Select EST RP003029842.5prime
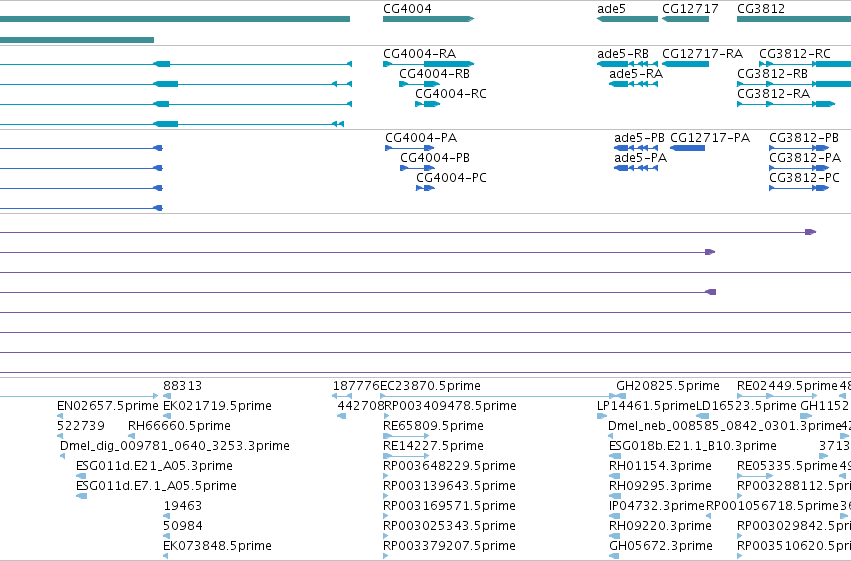This screenshot has width=851, height=561. click(x=740, y=536)
